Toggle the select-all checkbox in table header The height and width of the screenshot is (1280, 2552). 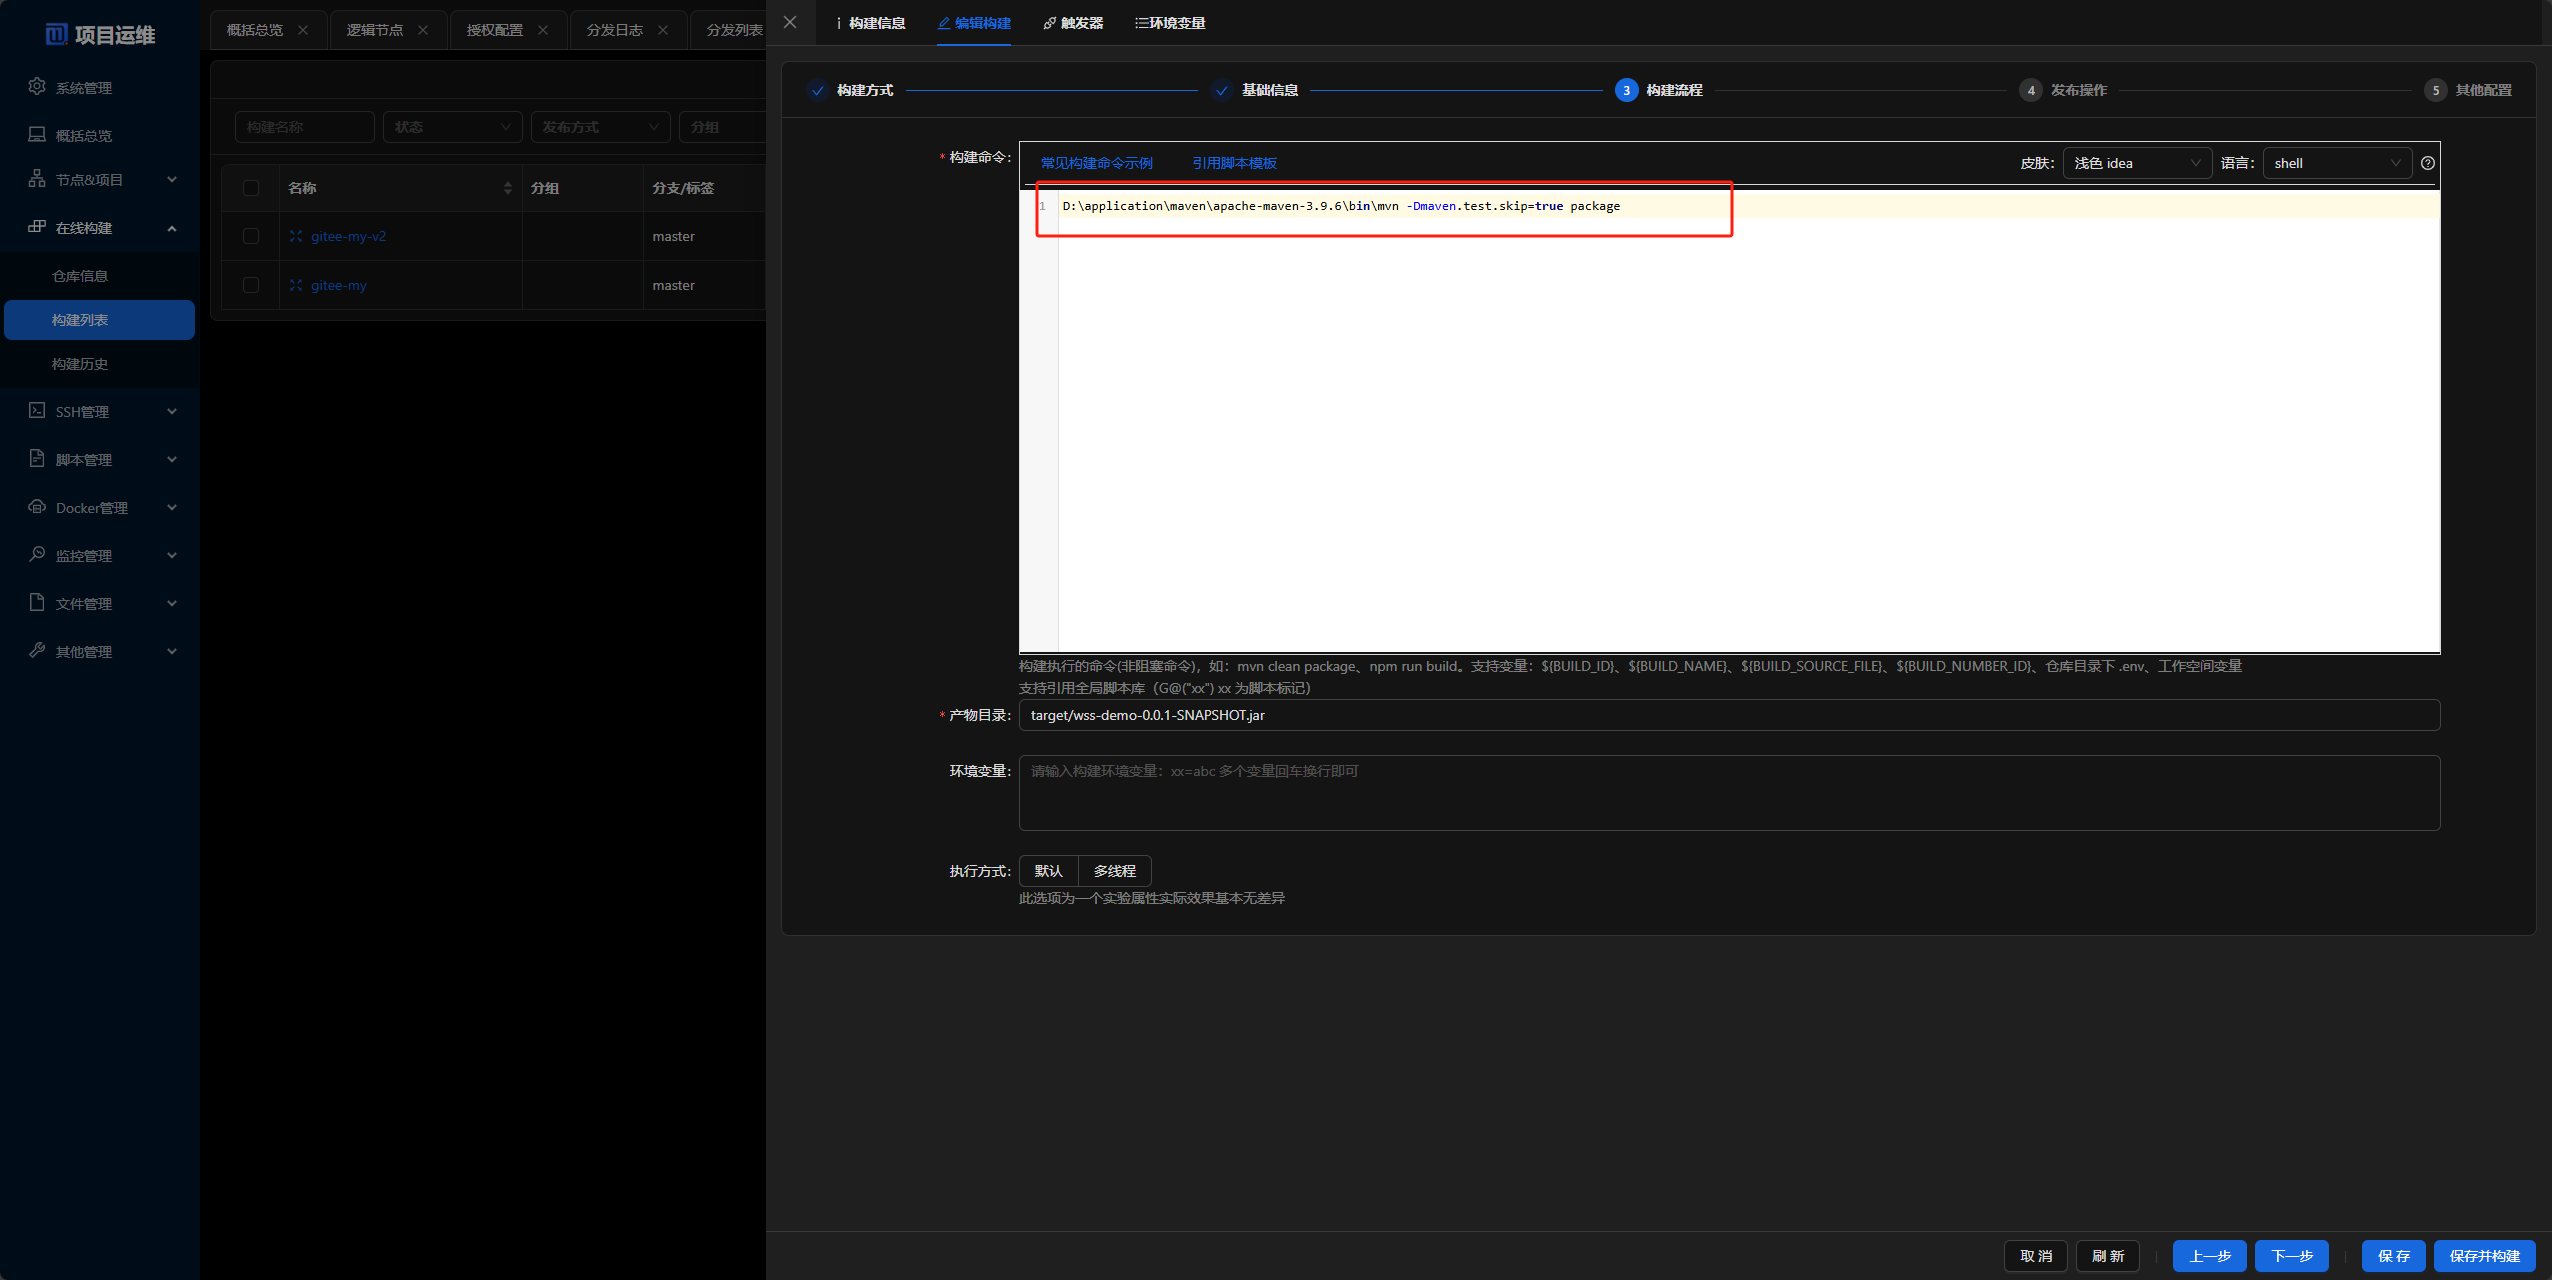(x=251, y=188)
